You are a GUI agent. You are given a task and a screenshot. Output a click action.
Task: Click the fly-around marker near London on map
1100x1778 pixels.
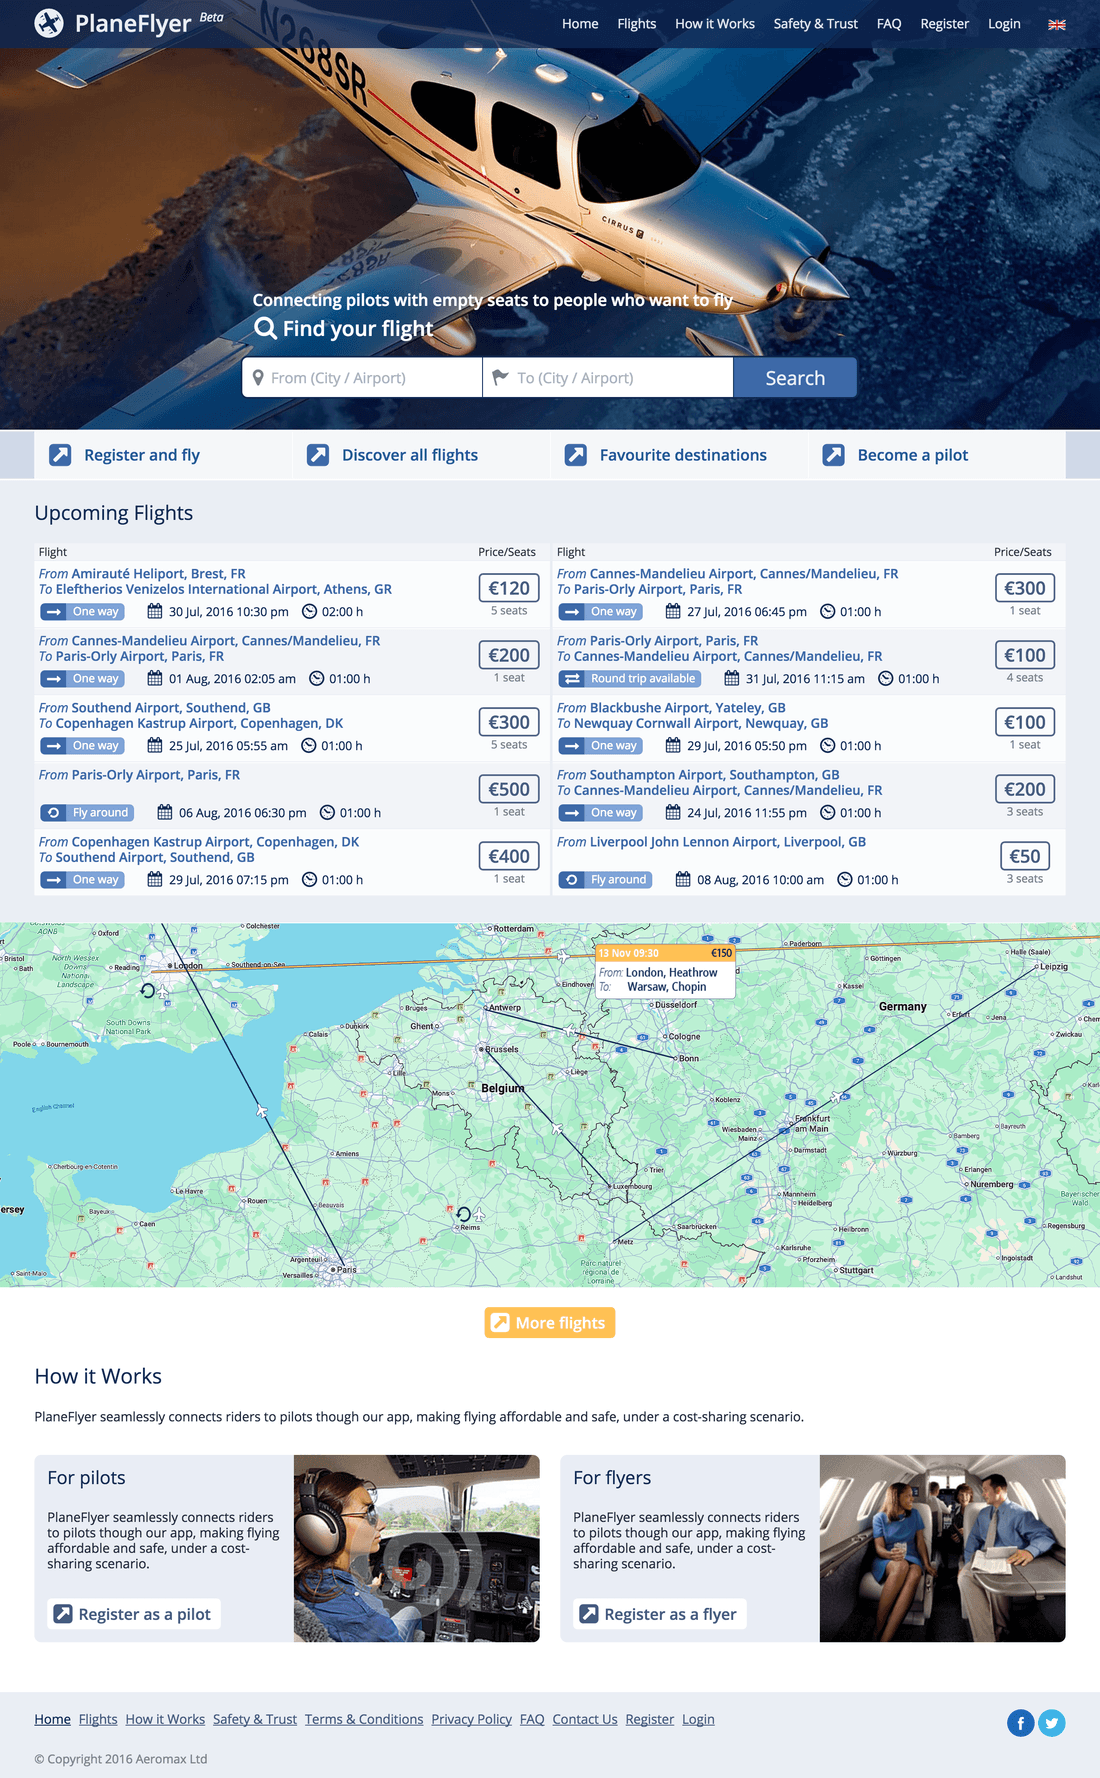tap(148, 991)
